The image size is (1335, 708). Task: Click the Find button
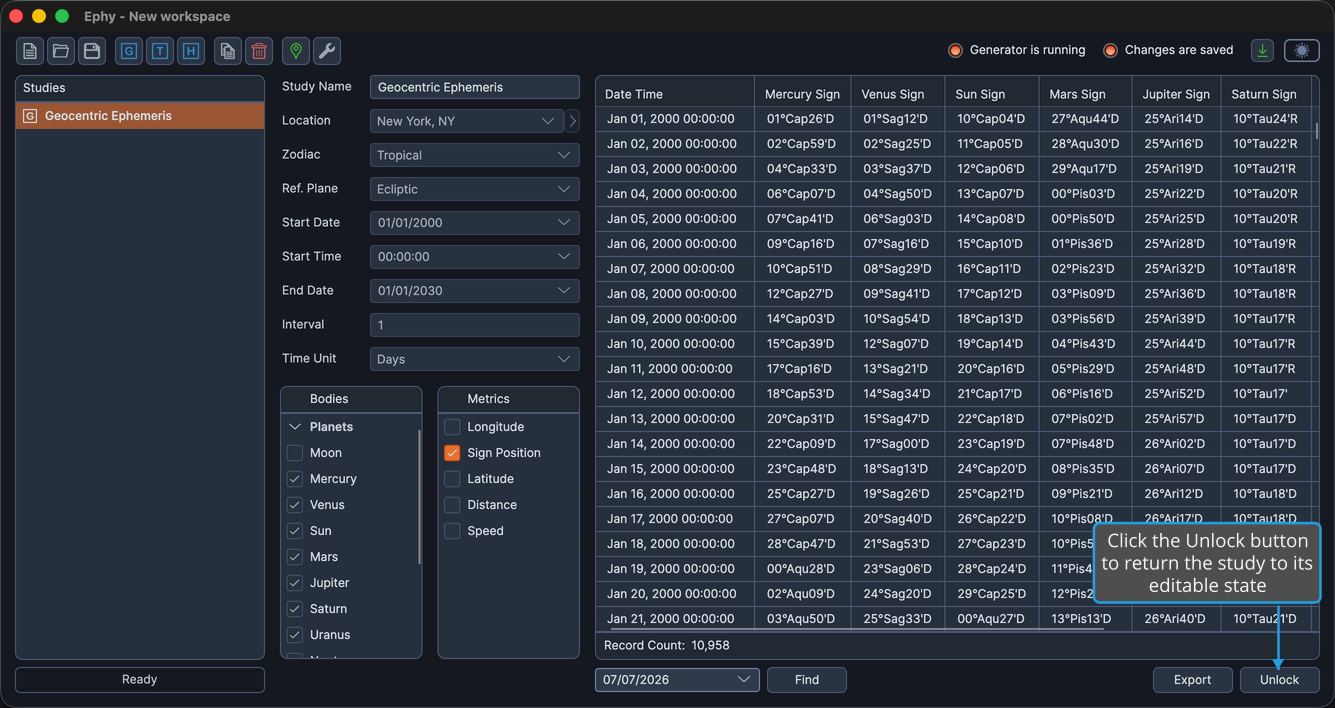807,680
